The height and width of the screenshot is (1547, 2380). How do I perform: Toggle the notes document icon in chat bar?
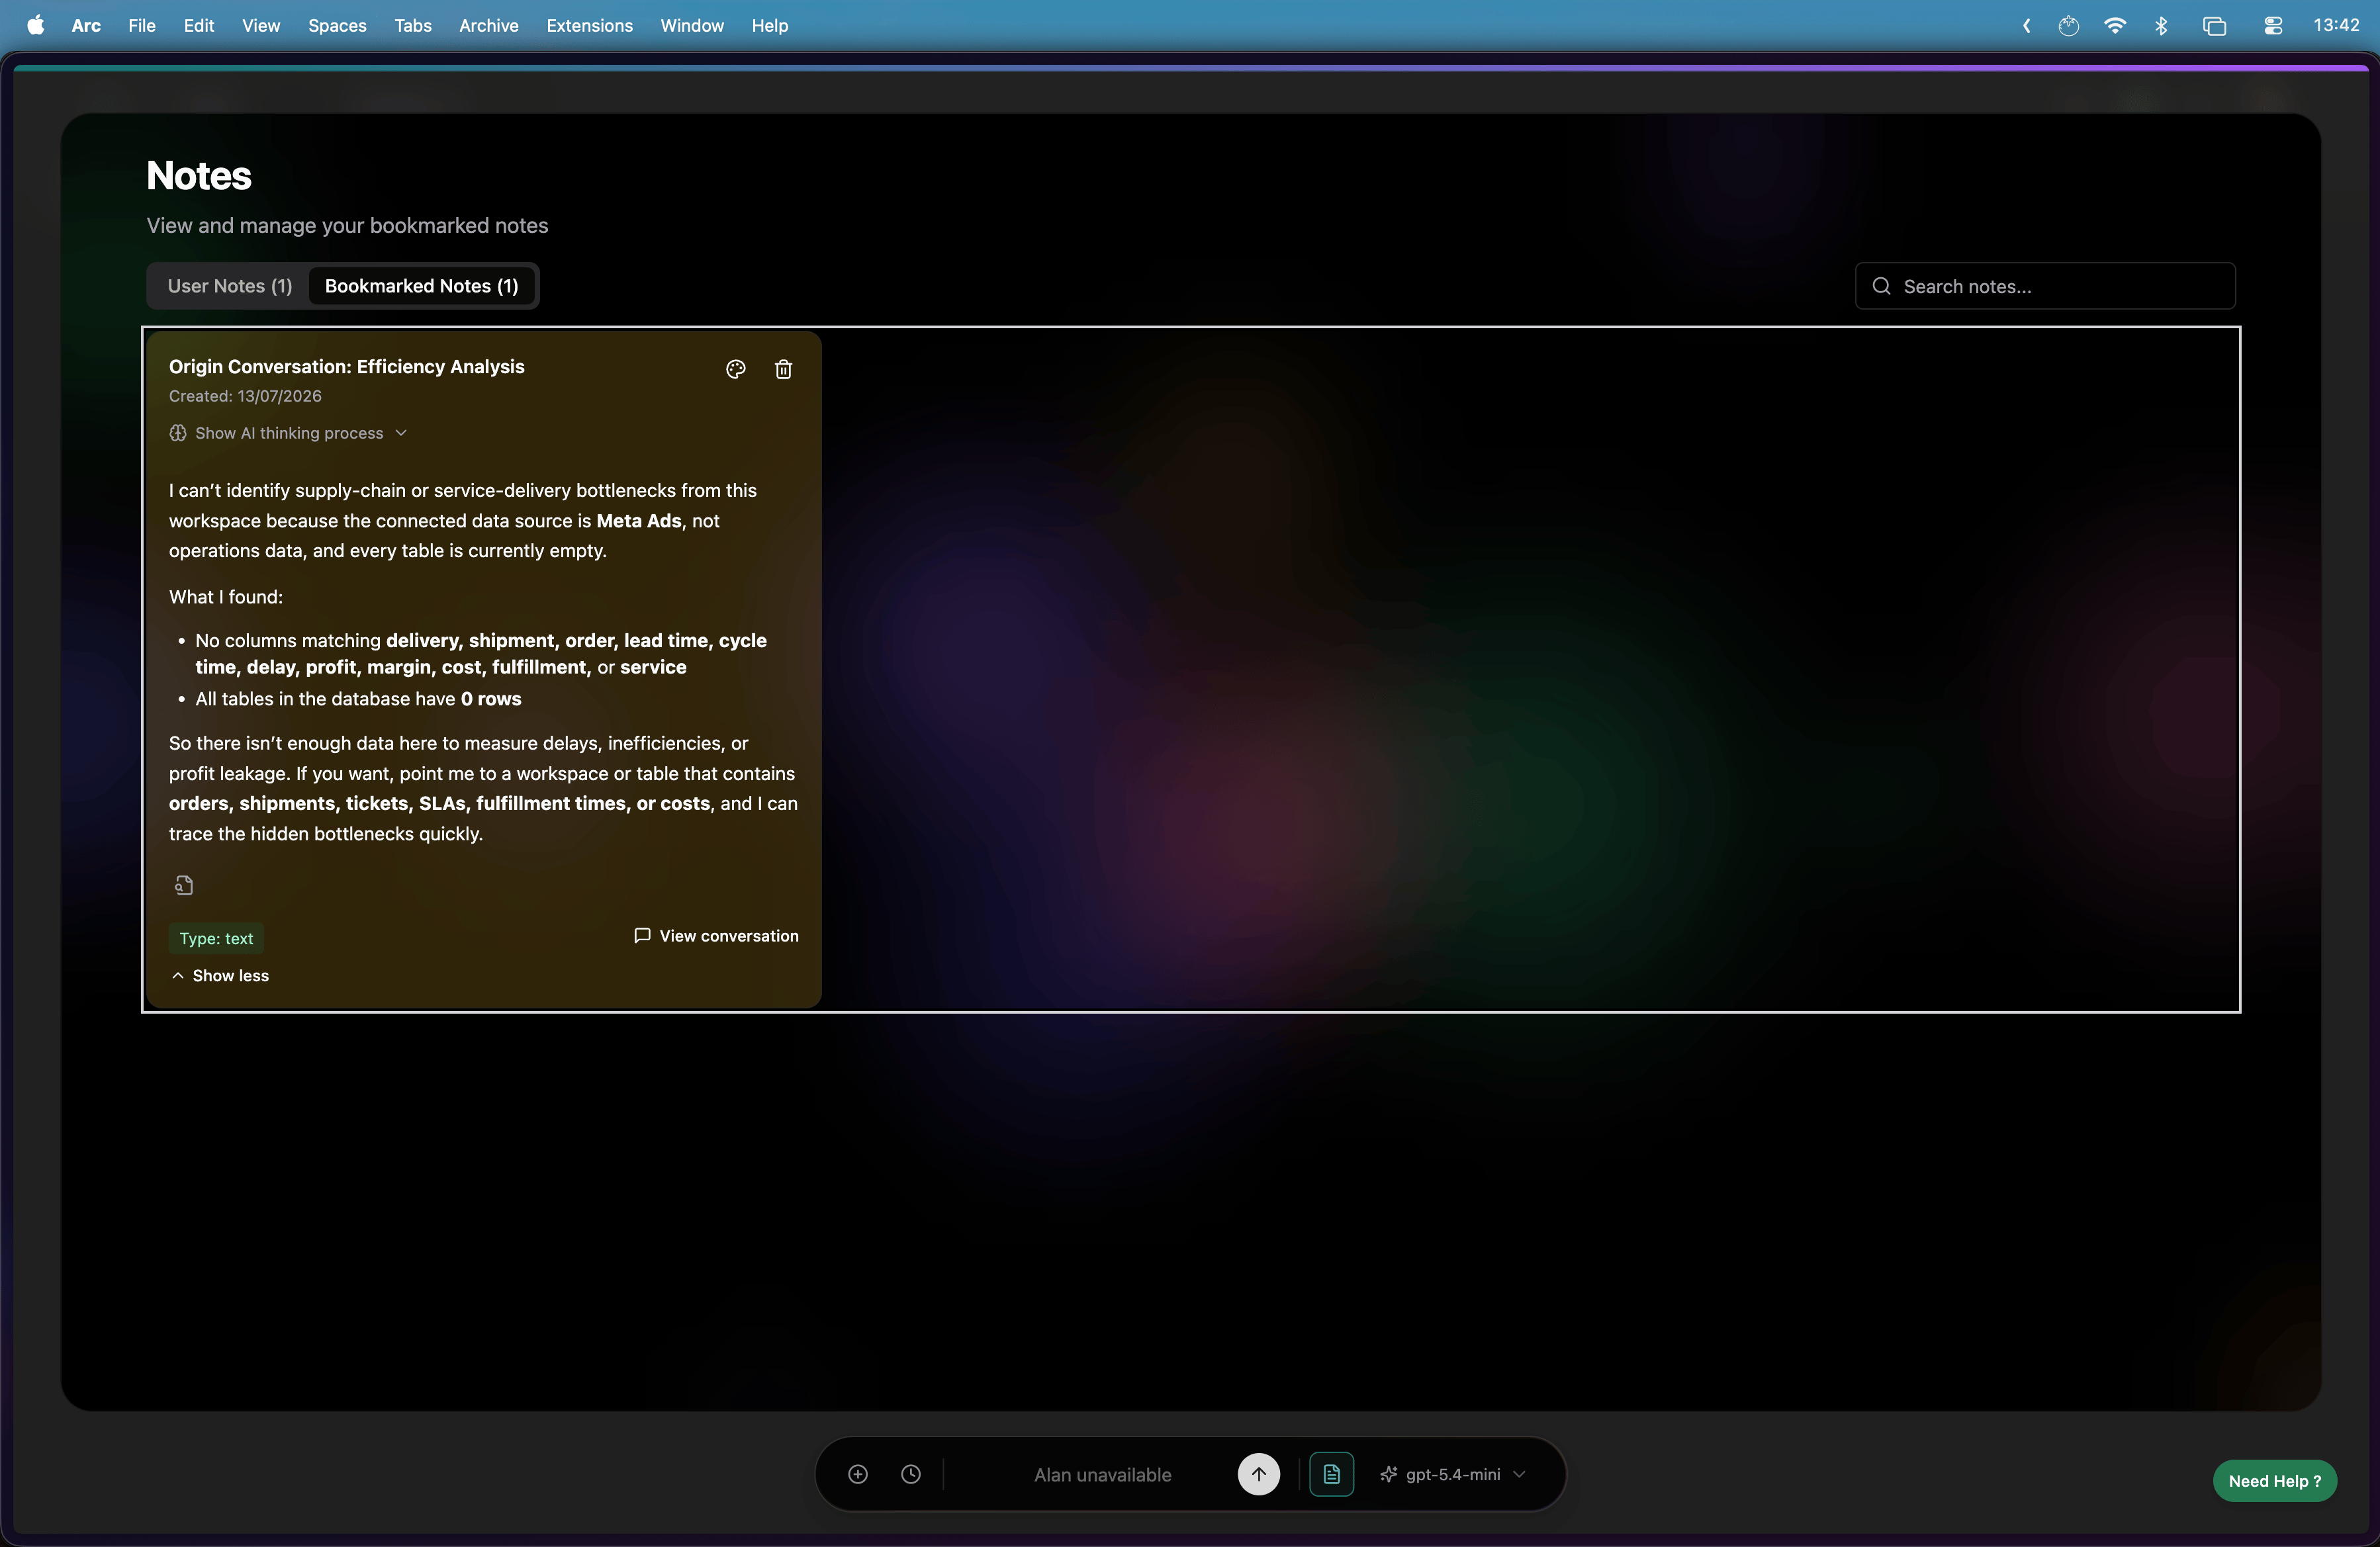1331,1474
